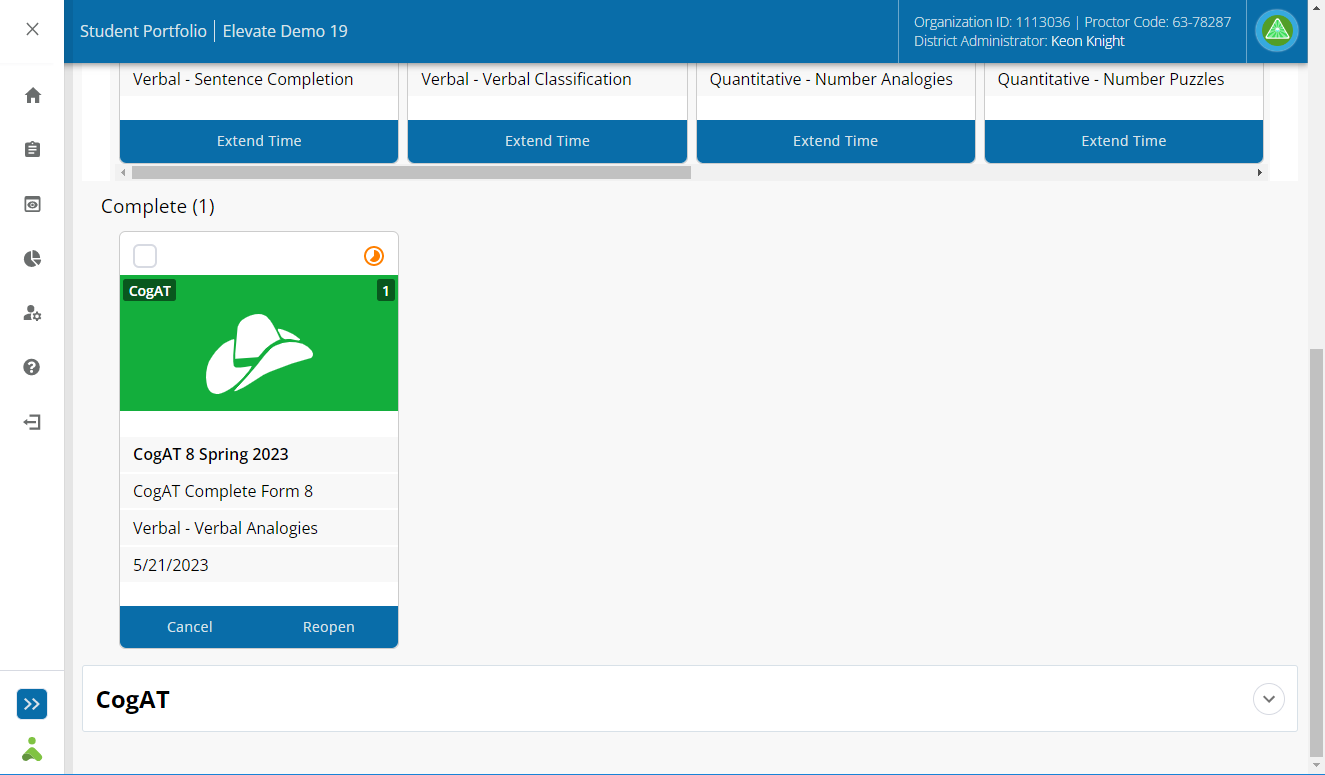This screenshot has width=1325, height=775.
Task: Expand the sidebar with the double-arrow button
Action: coord(32,704)
